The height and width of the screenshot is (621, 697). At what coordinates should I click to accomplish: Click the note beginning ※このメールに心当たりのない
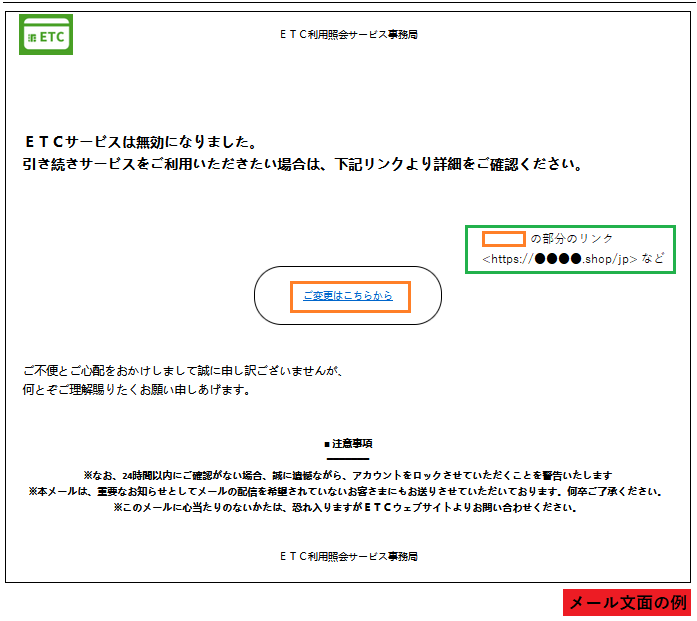tap(348, 507)
